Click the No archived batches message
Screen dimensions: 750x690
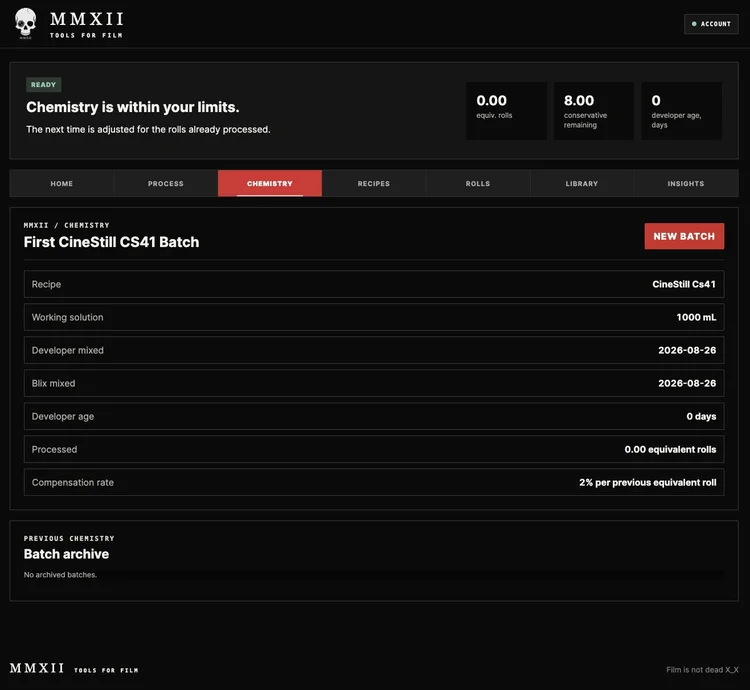[x=60, y=575]
